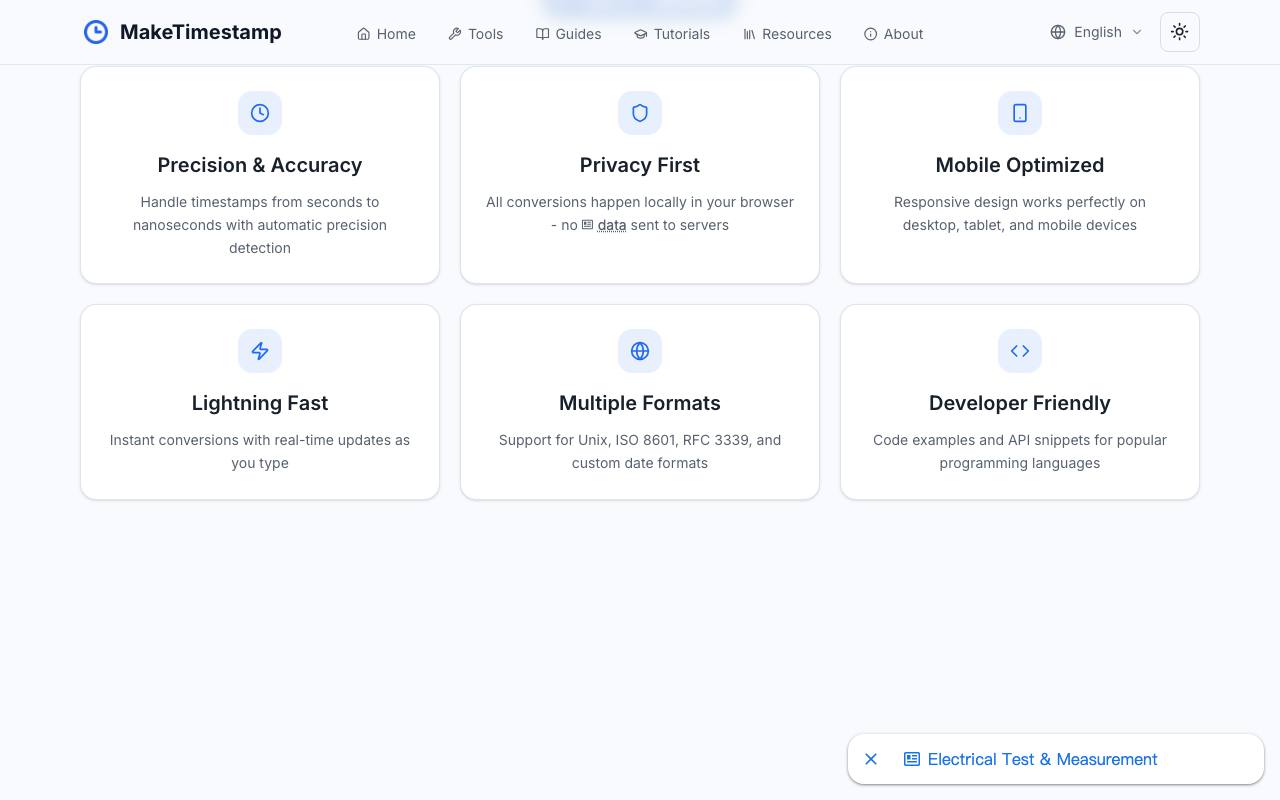Open the Resources menu
The height and width of the screenshot is (800, 1280).
pos(787,34)
